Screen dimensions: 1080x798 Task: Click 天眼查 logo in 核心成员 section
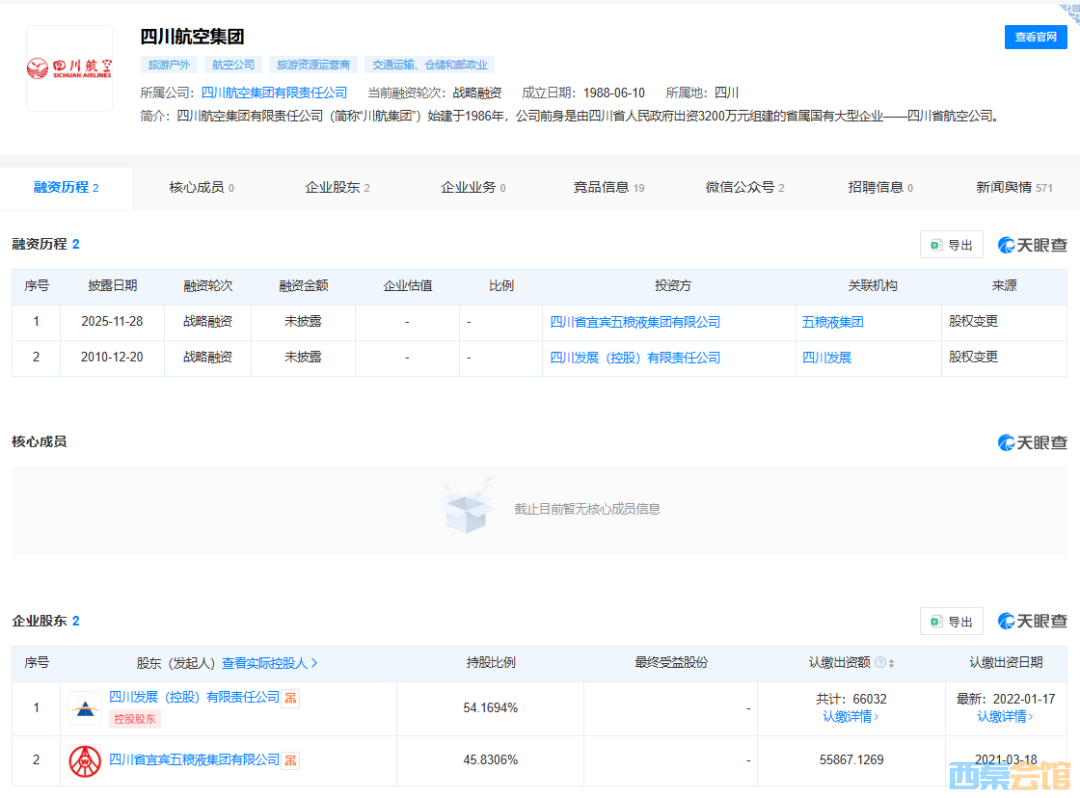(1033, 442)
